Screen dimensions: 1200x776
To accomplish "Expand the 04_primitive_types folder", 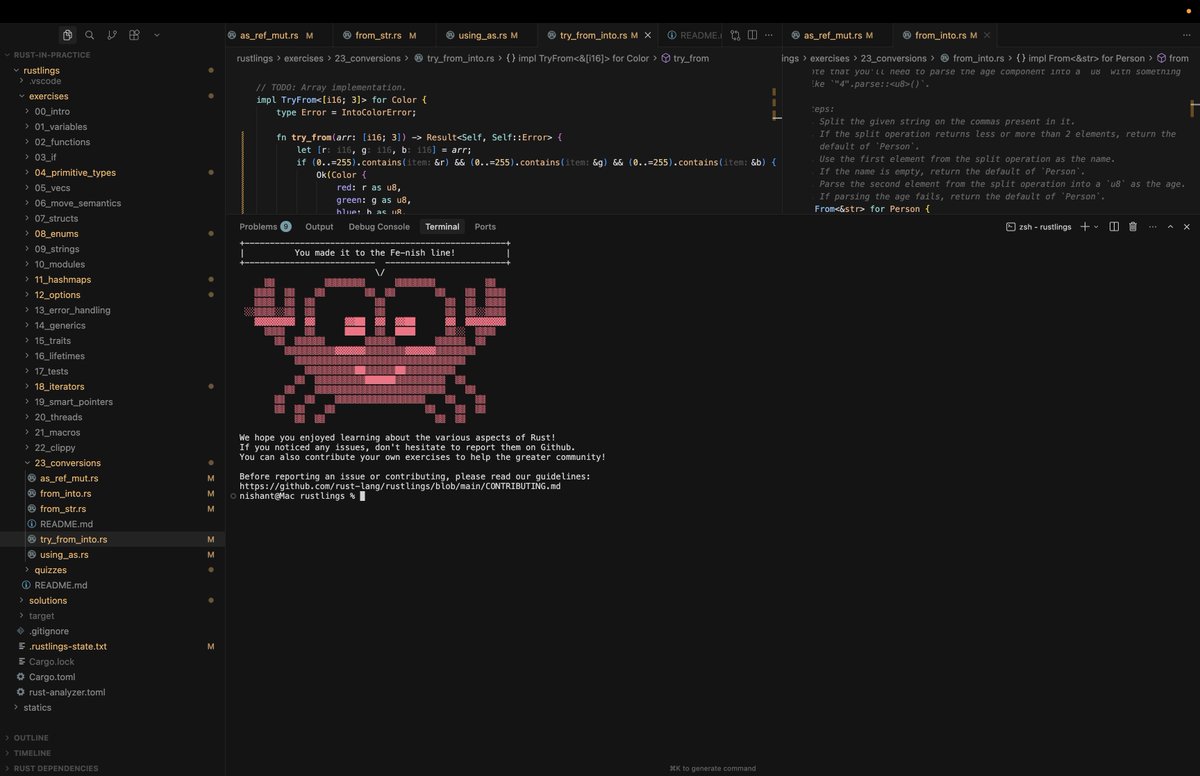I will coord(75,173).
